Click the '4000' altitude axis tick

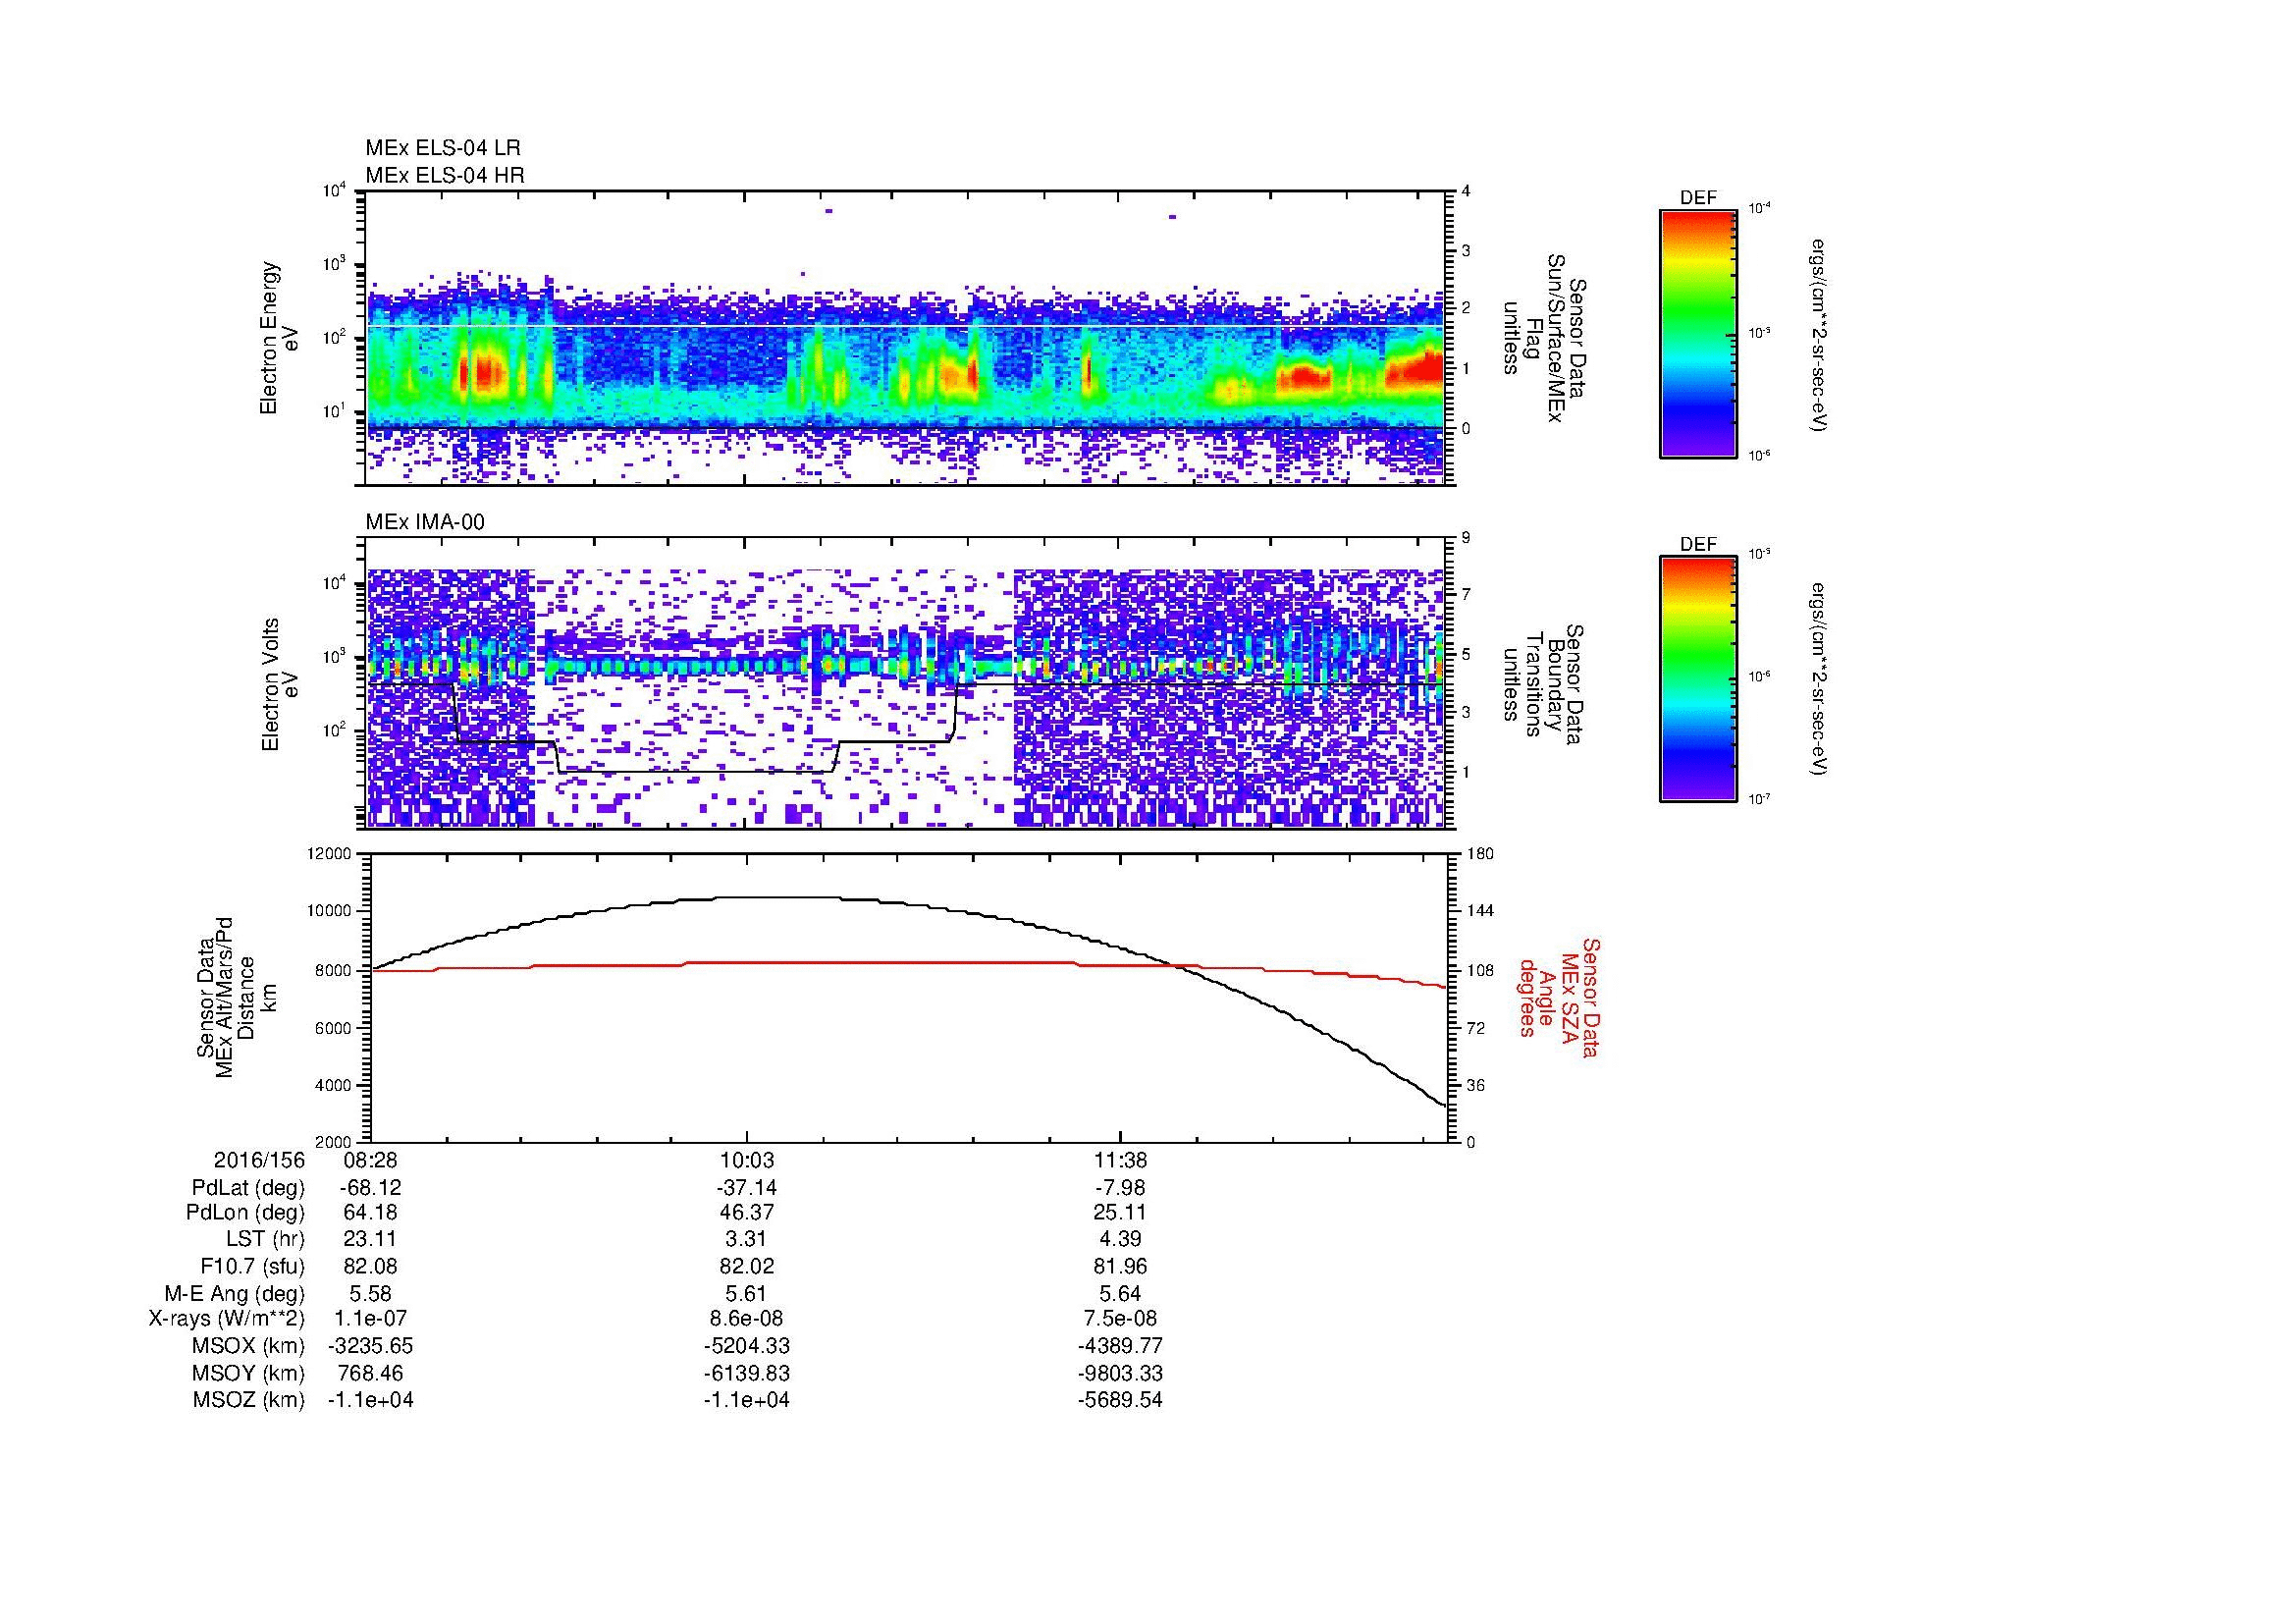coord(334,1085)
